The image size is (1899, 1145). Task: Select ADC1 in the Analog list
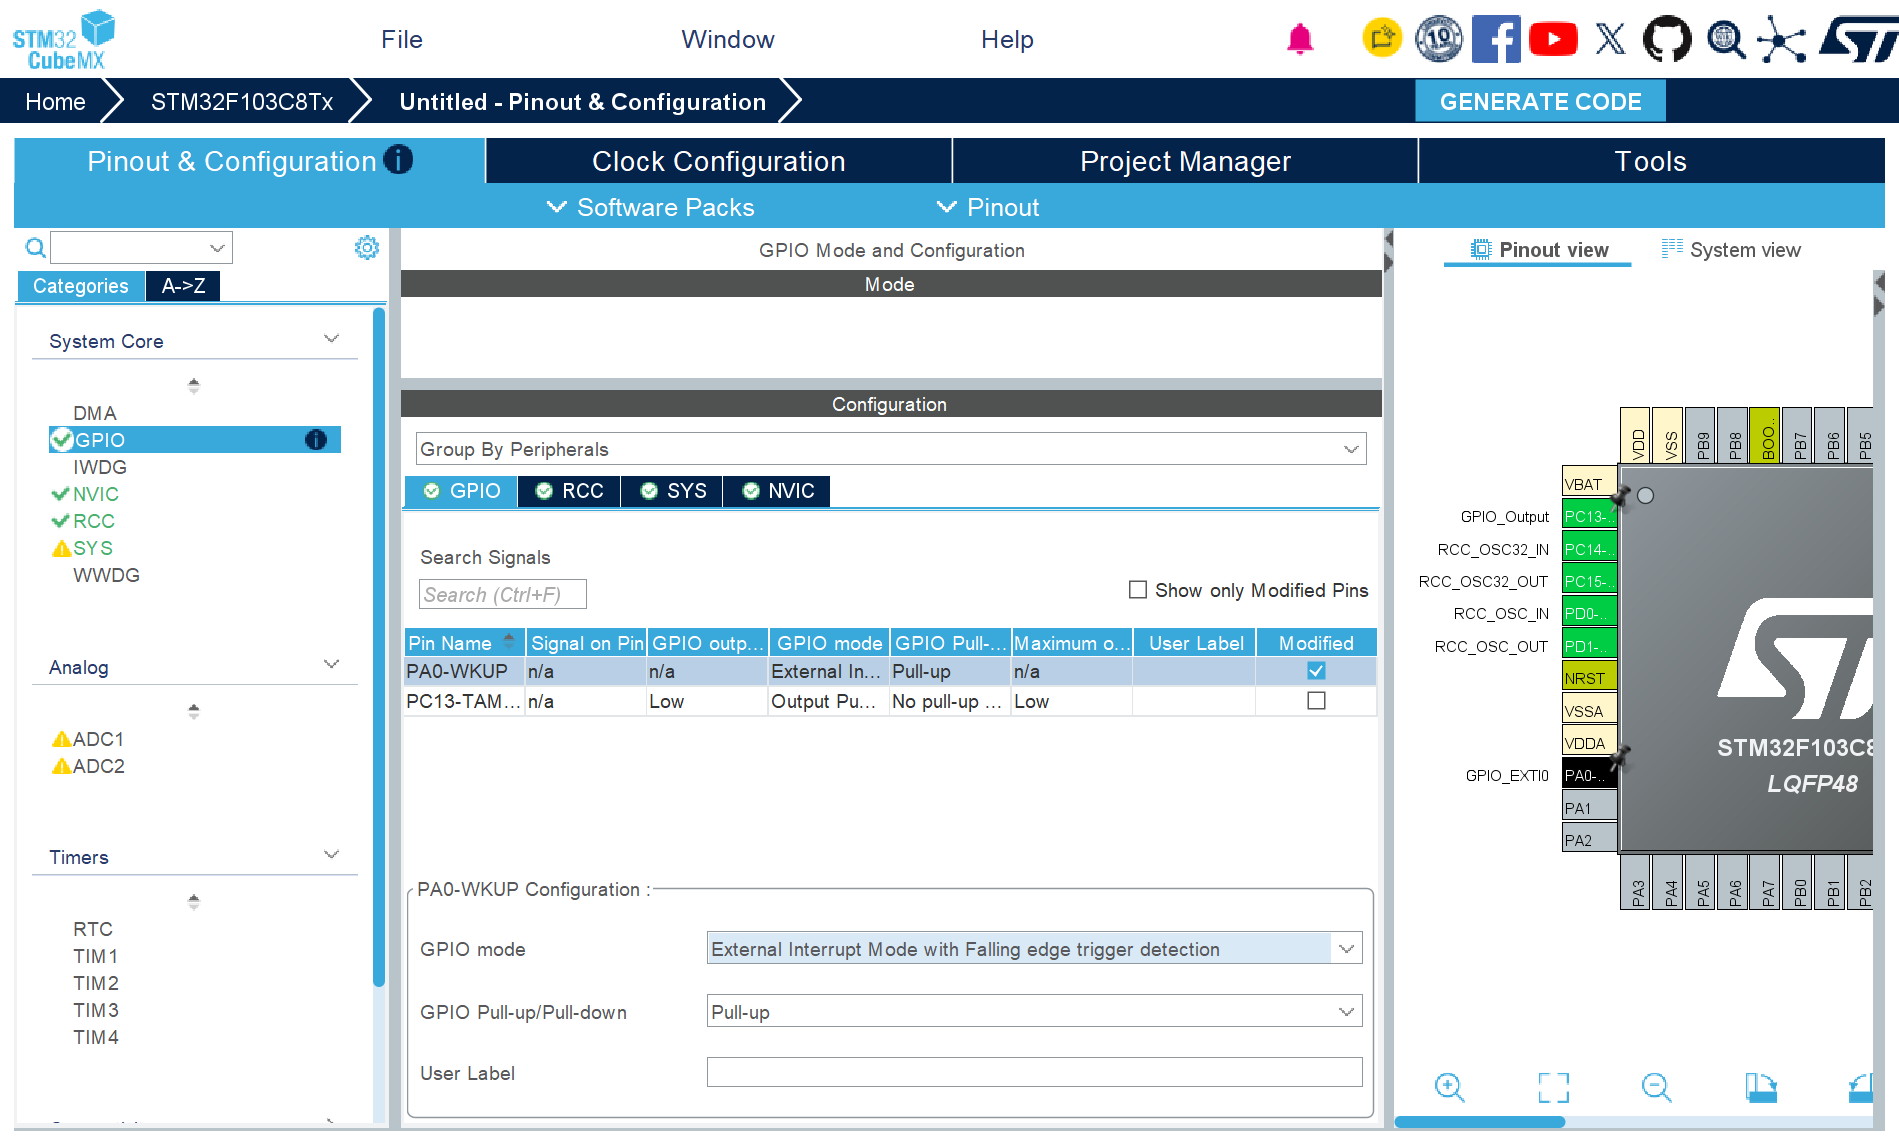[98, 739]
